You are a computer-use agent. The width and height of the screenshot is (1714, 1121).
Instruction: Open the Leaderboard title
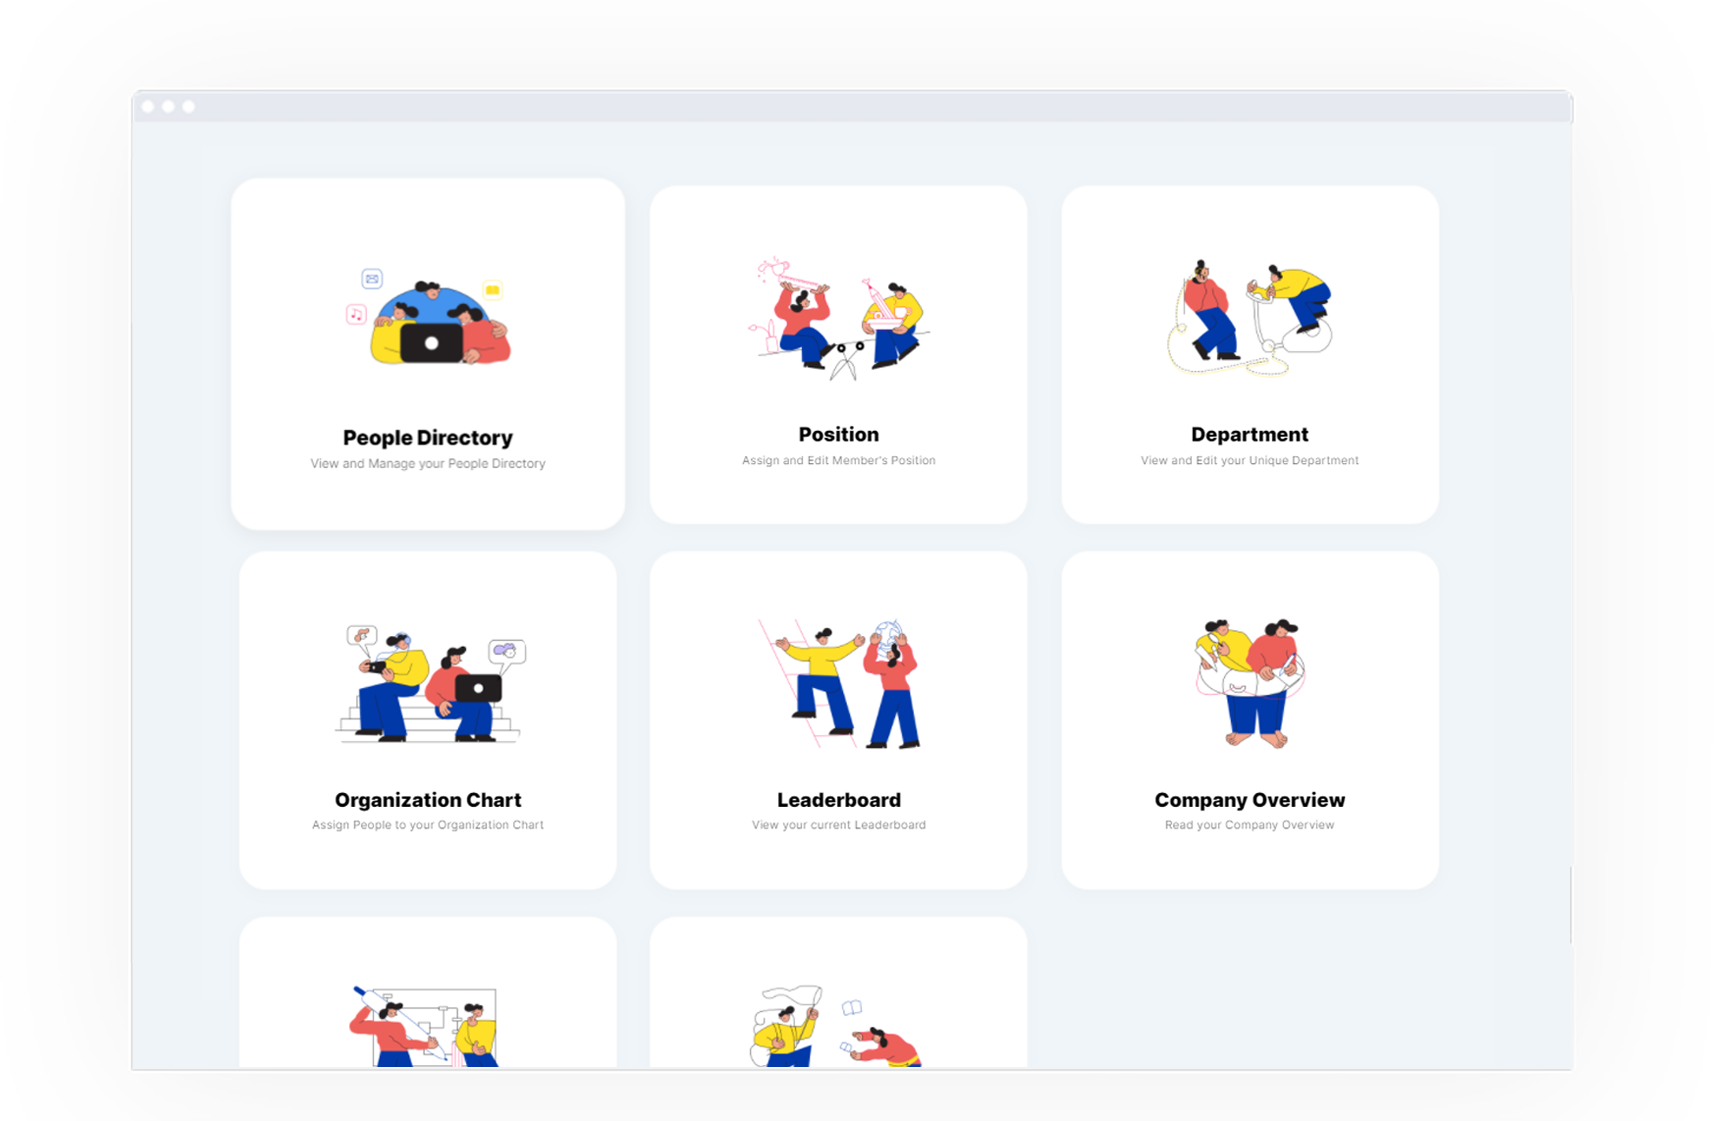(x=838, y=800)
